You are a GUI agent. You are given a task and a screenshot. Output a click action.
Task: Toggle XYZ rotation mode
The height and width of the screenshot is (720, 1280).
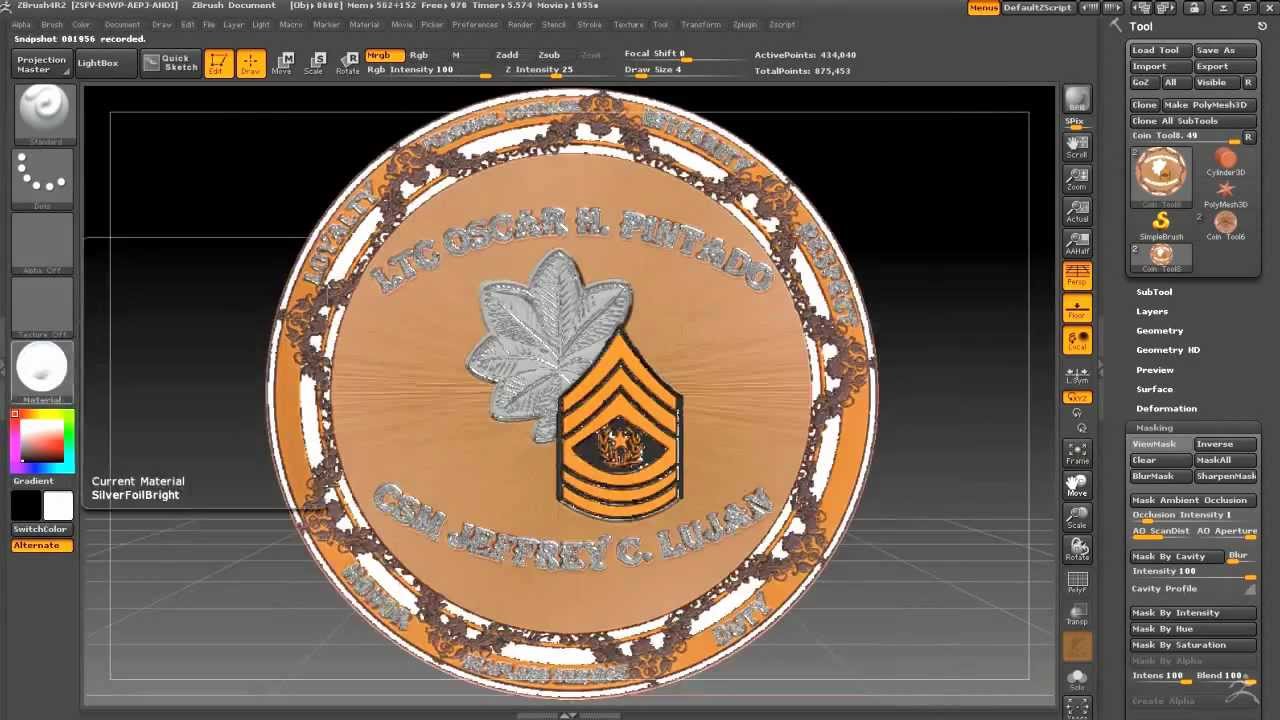tap(1077, 397)
